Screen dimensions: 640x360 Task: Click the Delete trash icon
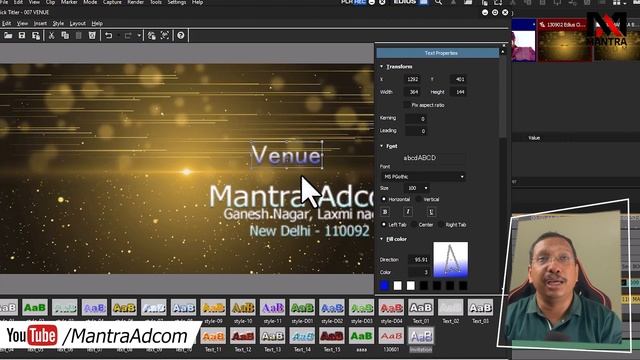pos(92,36)
